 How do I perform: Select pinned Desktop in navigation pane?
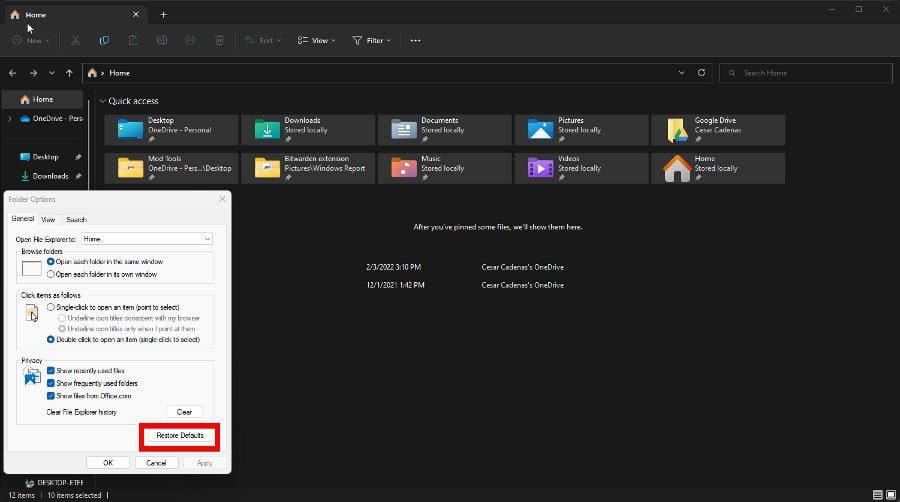click(45, 157)
